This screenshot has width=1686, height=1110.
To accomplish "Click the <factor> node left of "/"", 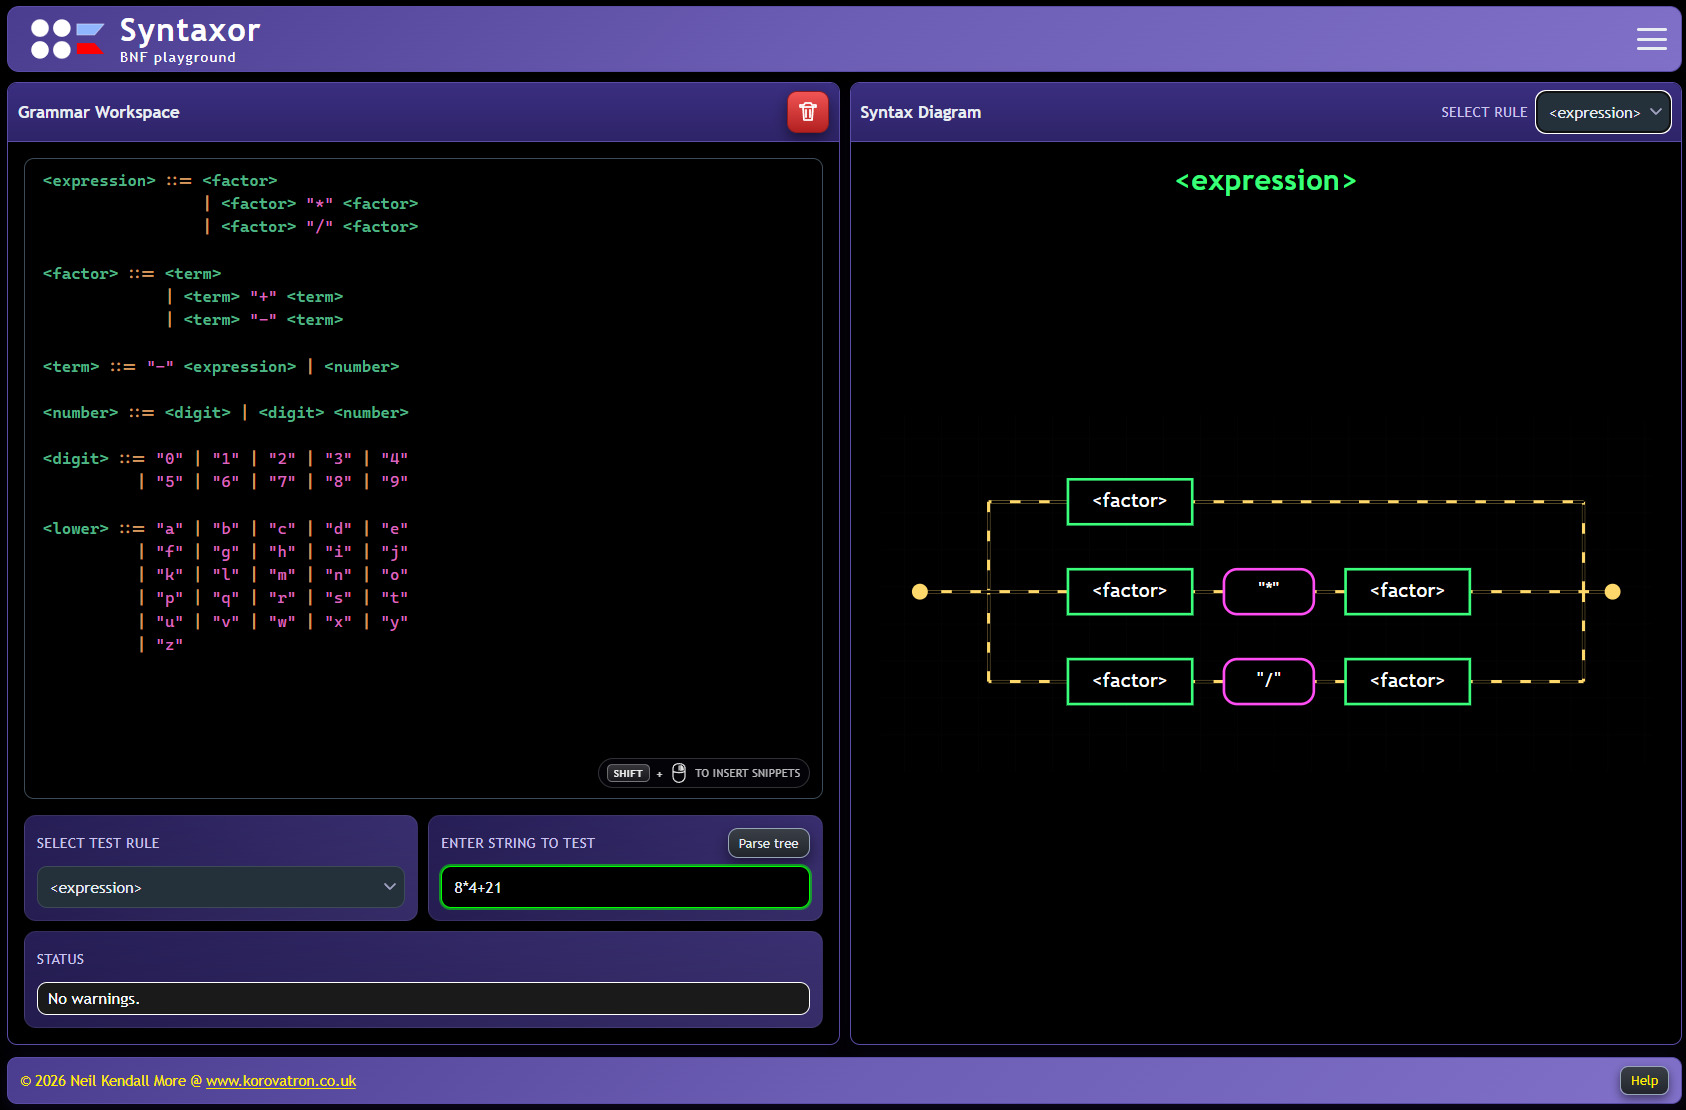I will [1130, 681].
